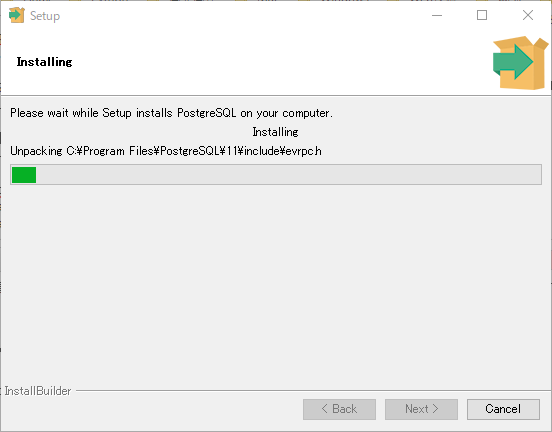Click the Setup icon in title bar
The width and height of the screenshot is (552, 432).
coord(17,15)
